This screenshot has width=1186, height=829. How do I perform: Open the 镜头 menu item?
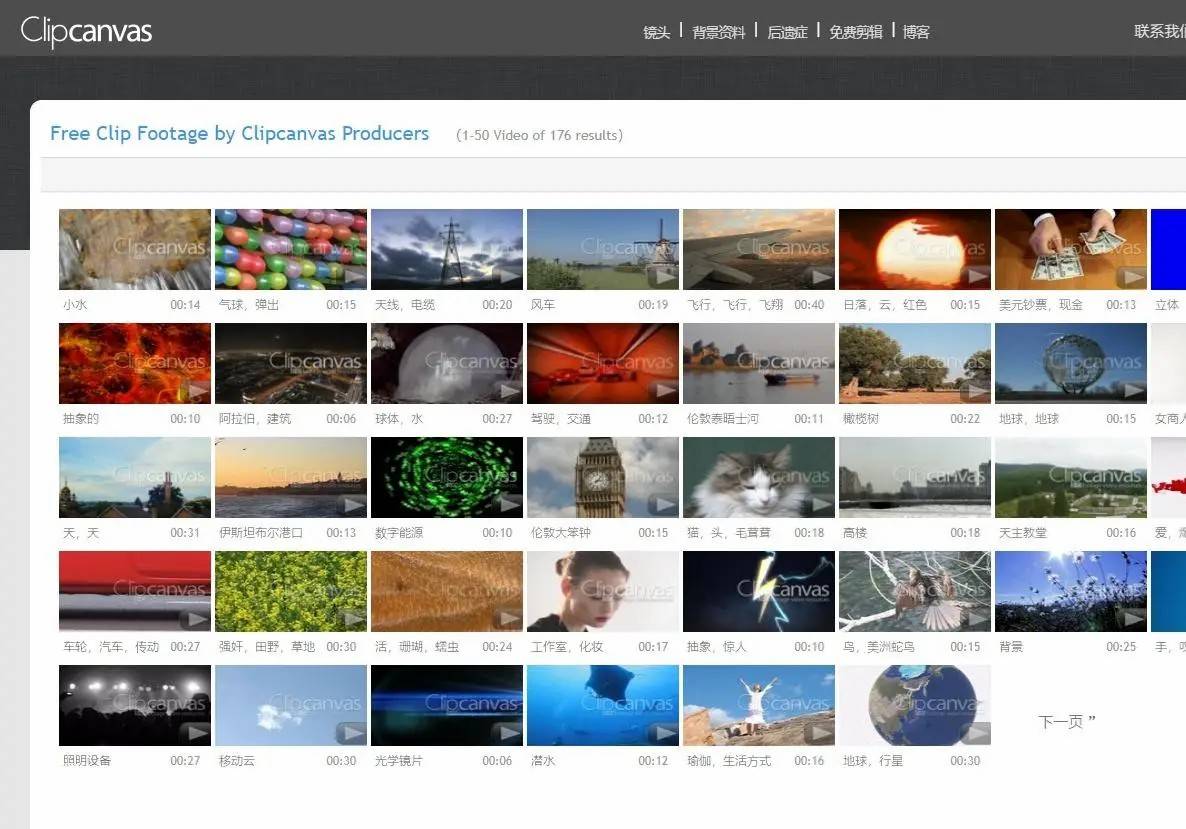(x=656, y=32)
